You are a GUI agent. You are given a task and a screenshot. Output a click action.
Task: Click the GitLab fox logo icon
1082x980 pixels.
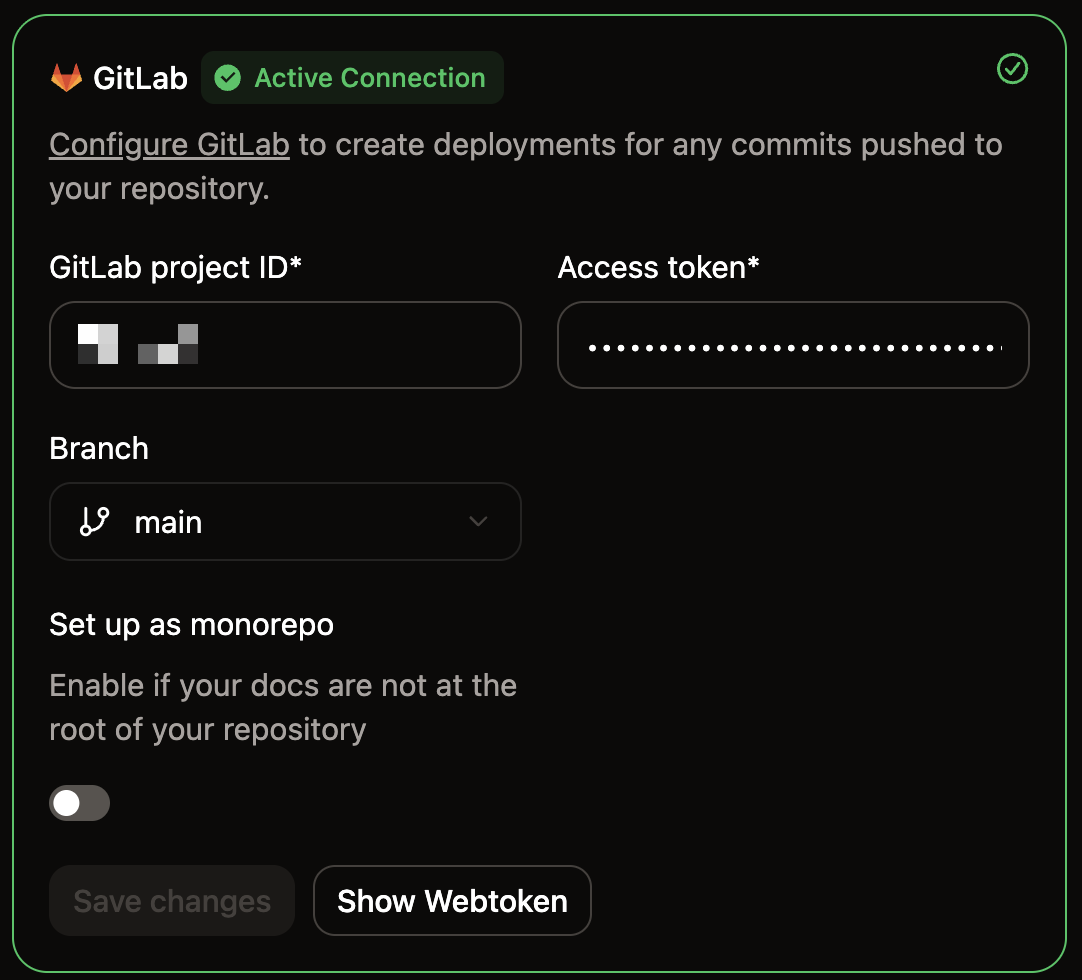[66, 75]
